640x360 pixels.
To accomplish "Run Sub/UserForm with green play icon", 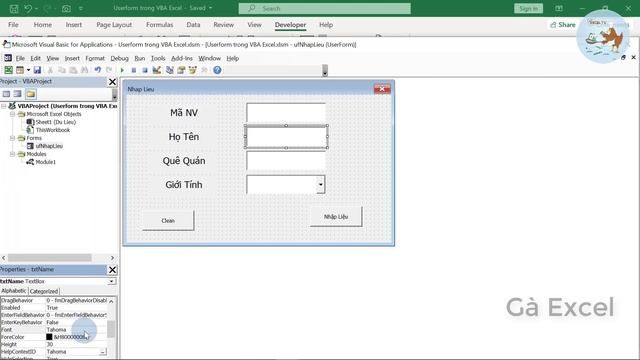I will pyautogui.click(x=122, y=70).
